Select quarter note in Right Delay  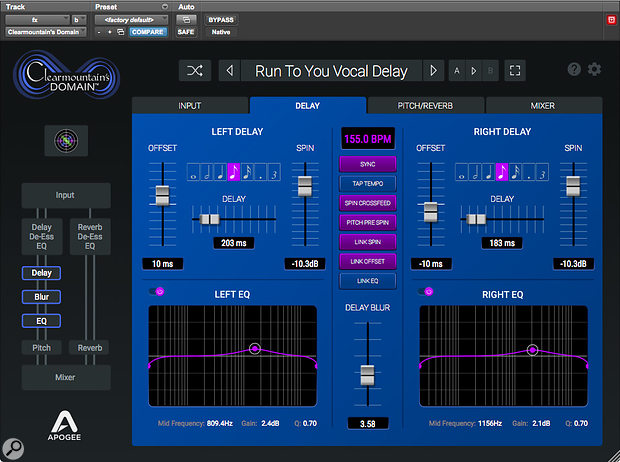[x=488, y=172]
